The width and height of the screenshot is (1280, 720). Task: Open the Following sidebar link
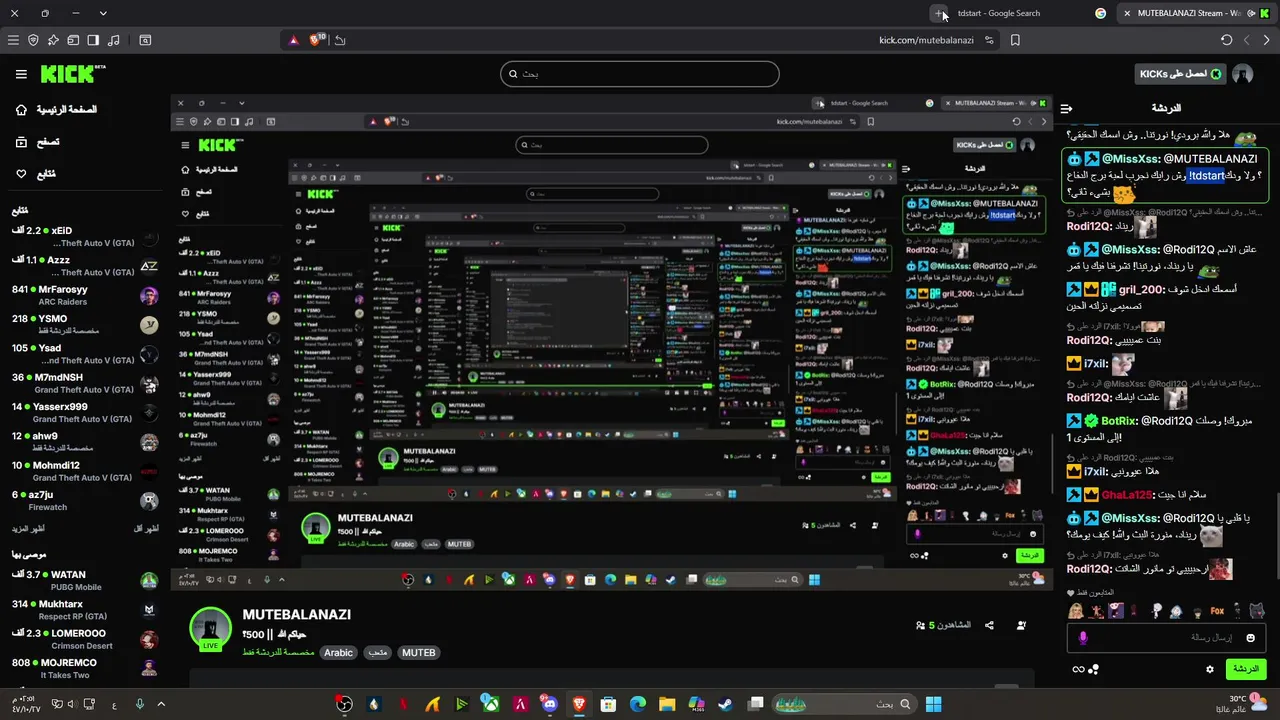[38, 174]
